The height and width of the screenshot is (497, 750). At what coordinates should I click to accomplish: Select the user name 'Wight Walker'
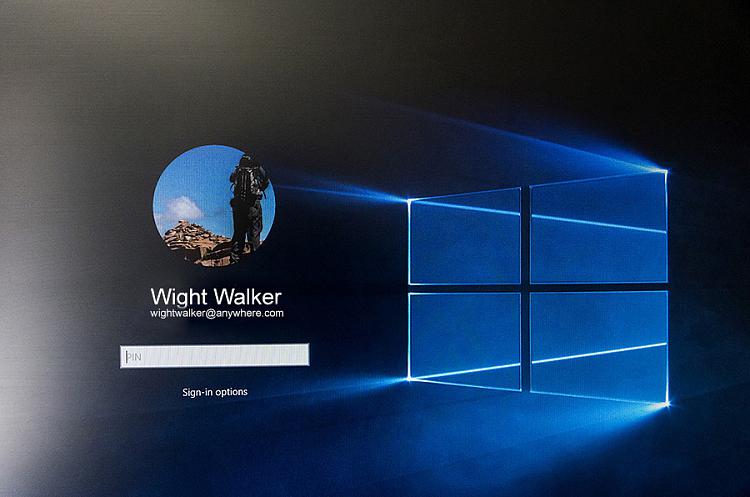[216, 297]
